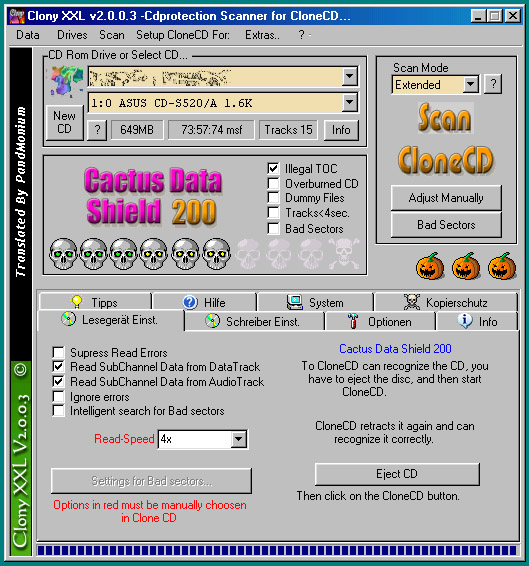529x566 pixels.
Task: Uncheck Read SubChannel Data from AudioTrack
Action: coord(58,382)
